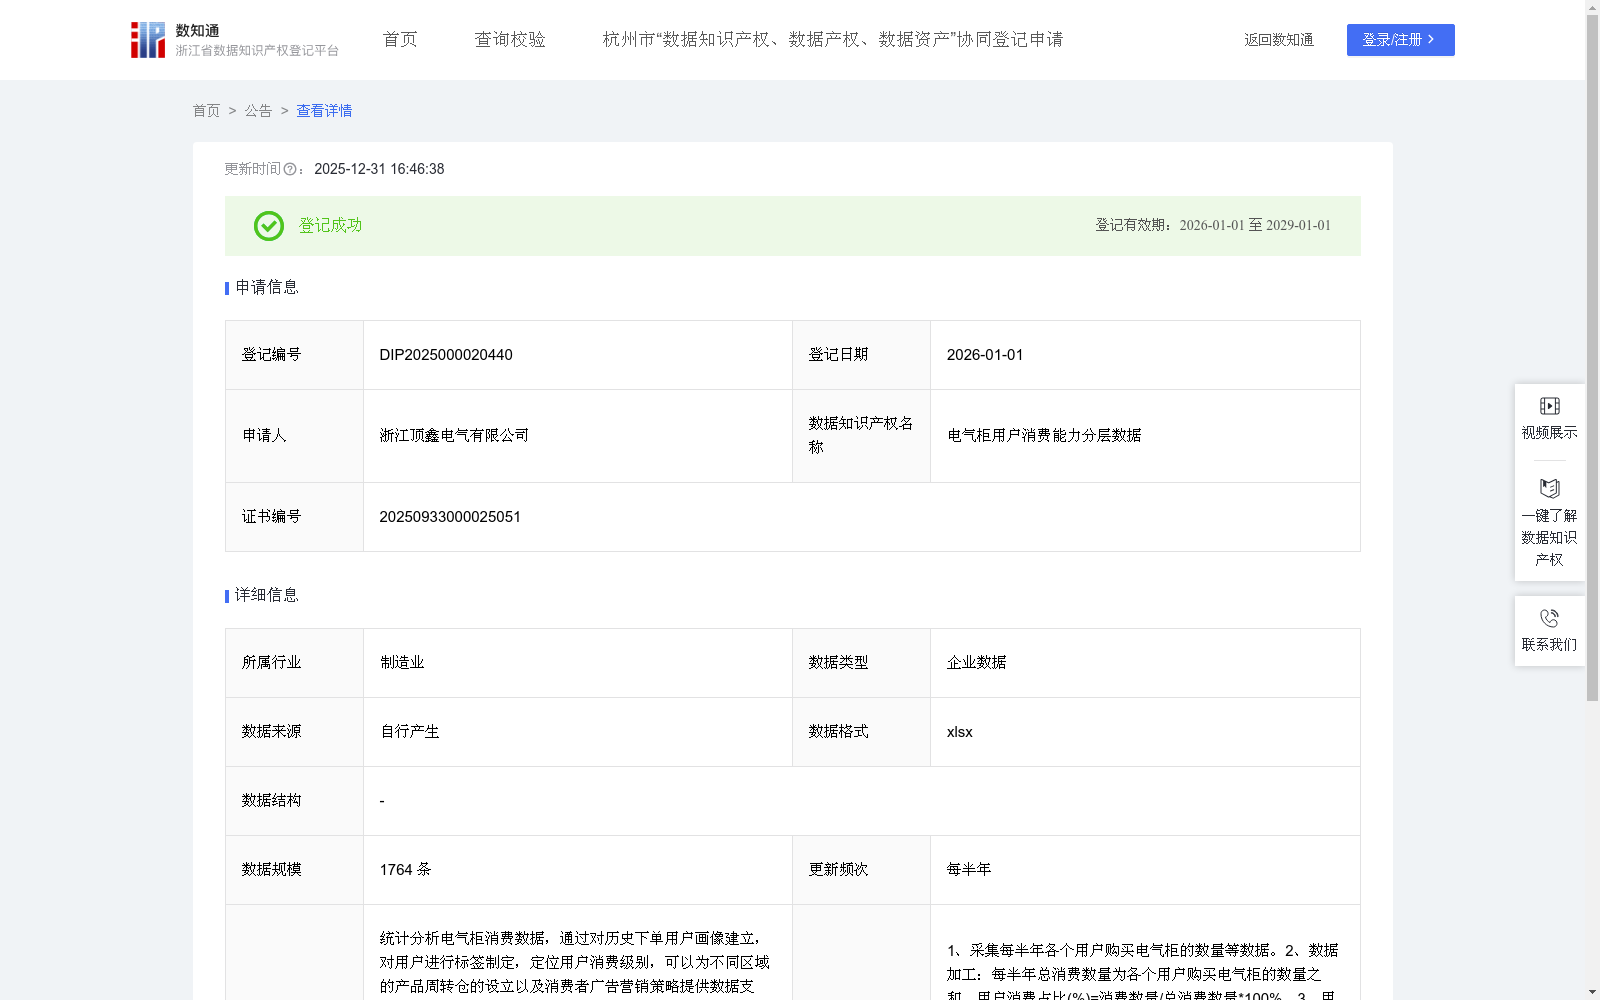
Task: Open 杭州市协同登记申请 menu item
Action: tap(833, 39)
